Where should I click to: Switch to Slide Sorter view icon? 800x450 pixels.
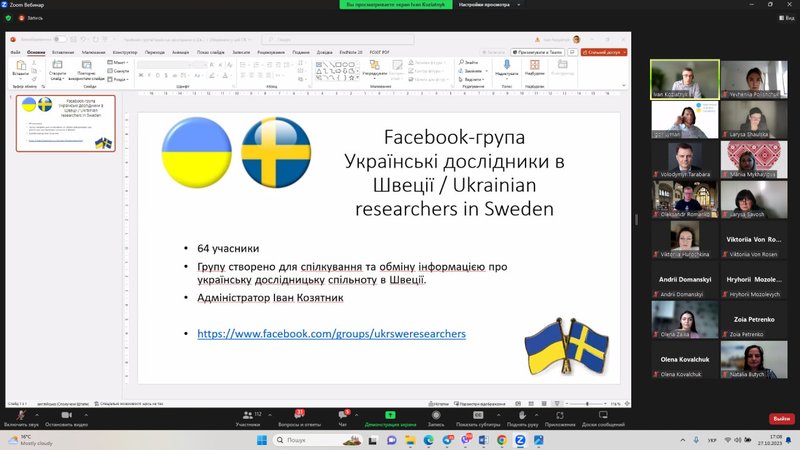531,404
